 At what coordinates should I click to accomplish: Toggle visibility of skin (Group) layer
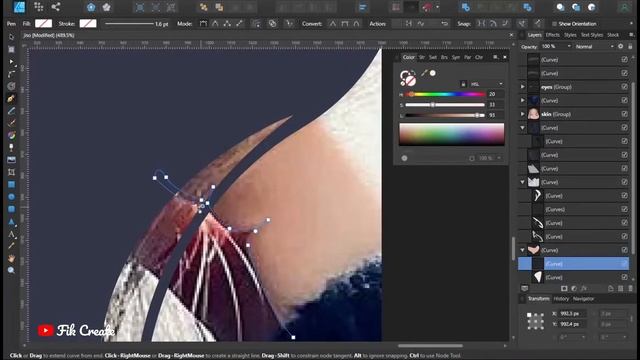pos(624,114)
